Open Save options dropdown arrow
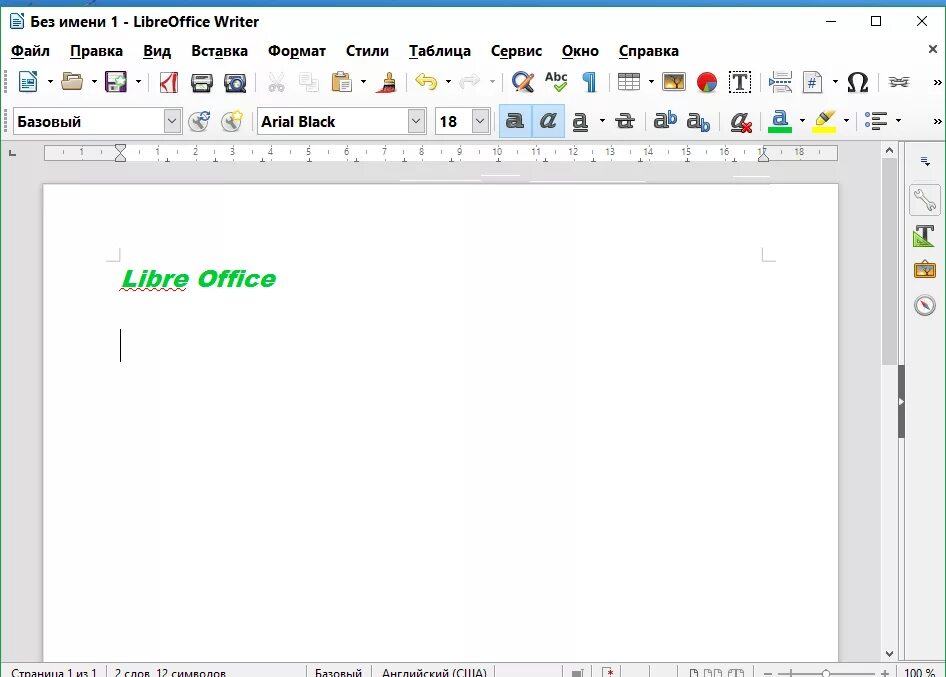 point(138,81)
